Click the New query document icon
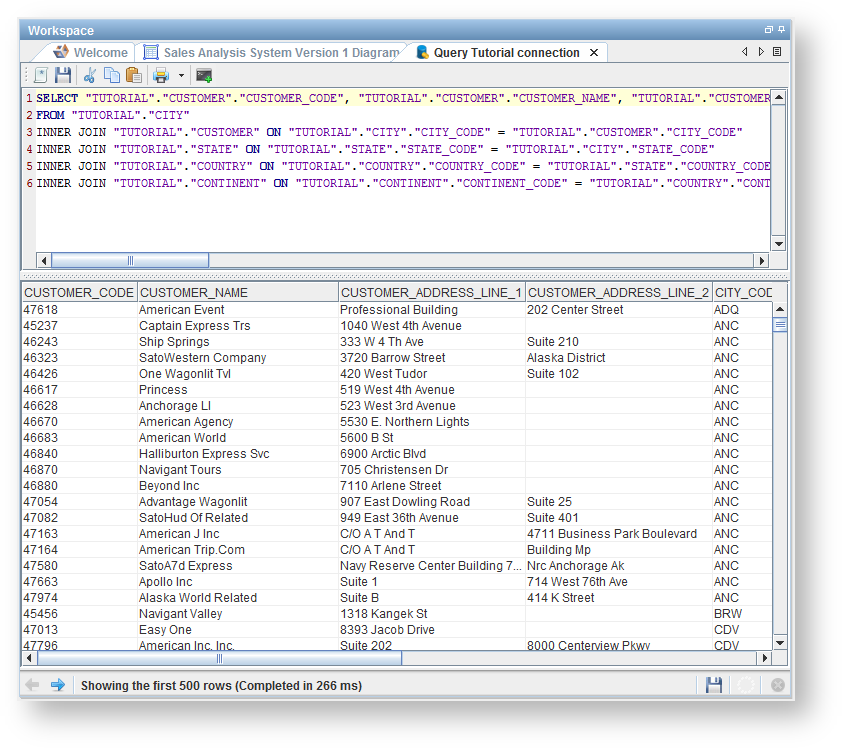Viewport: 843px width, 749px height. 40,75
